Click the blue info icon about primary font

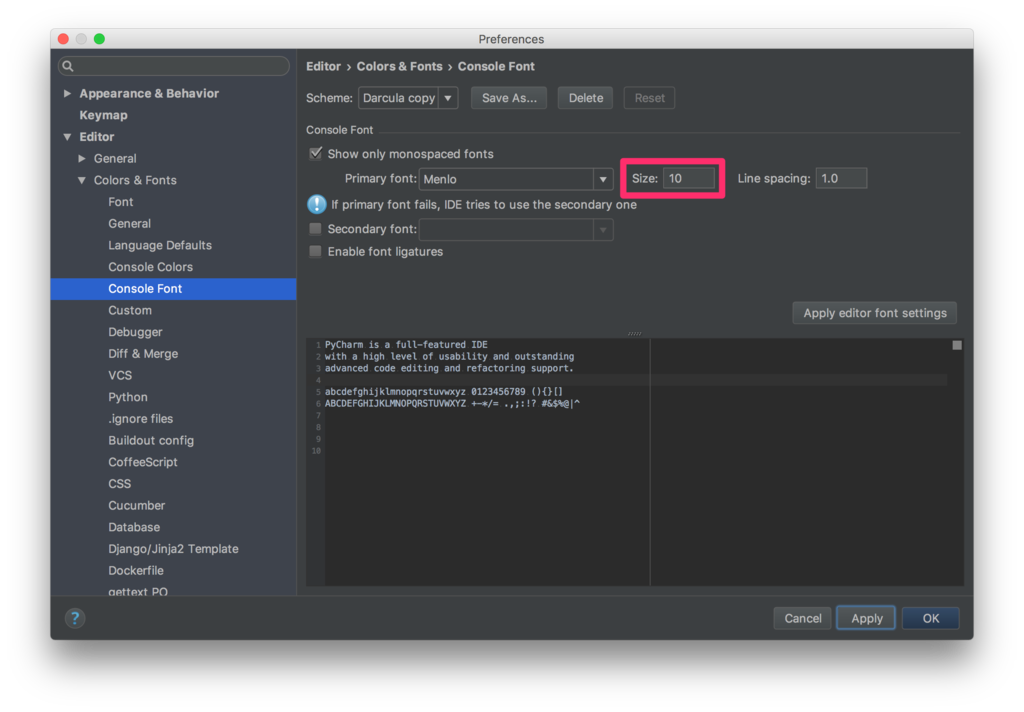pyautogui.click(x=317, y=204)
